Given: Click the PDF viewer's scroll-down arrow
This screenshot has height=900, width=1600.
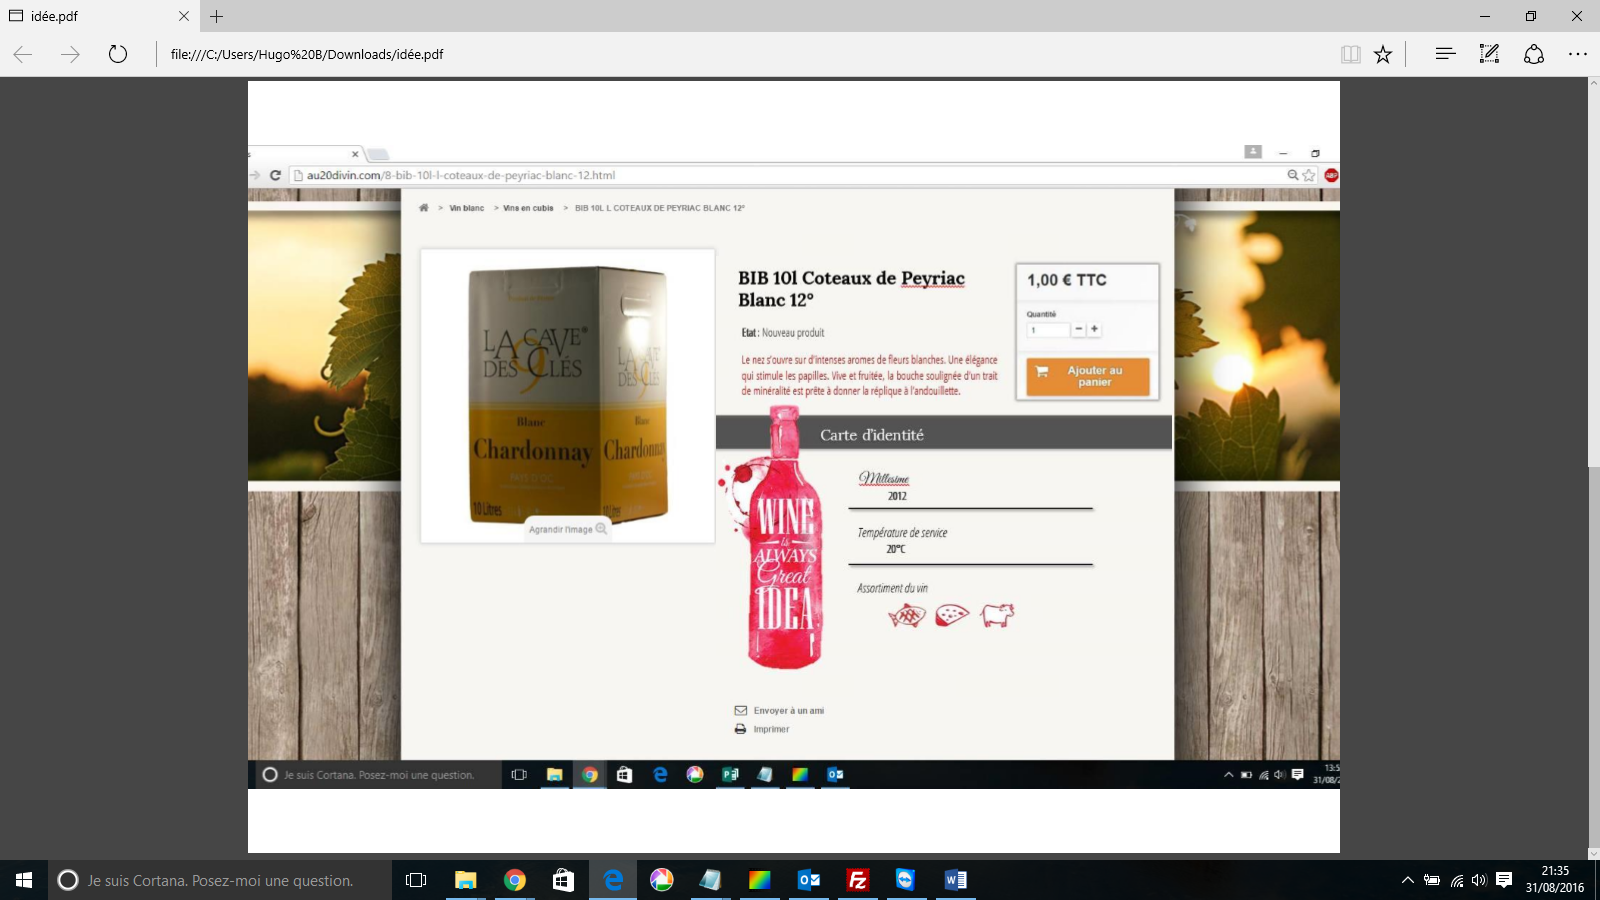Looking at the screenshot, I should tap(1594, 853).
